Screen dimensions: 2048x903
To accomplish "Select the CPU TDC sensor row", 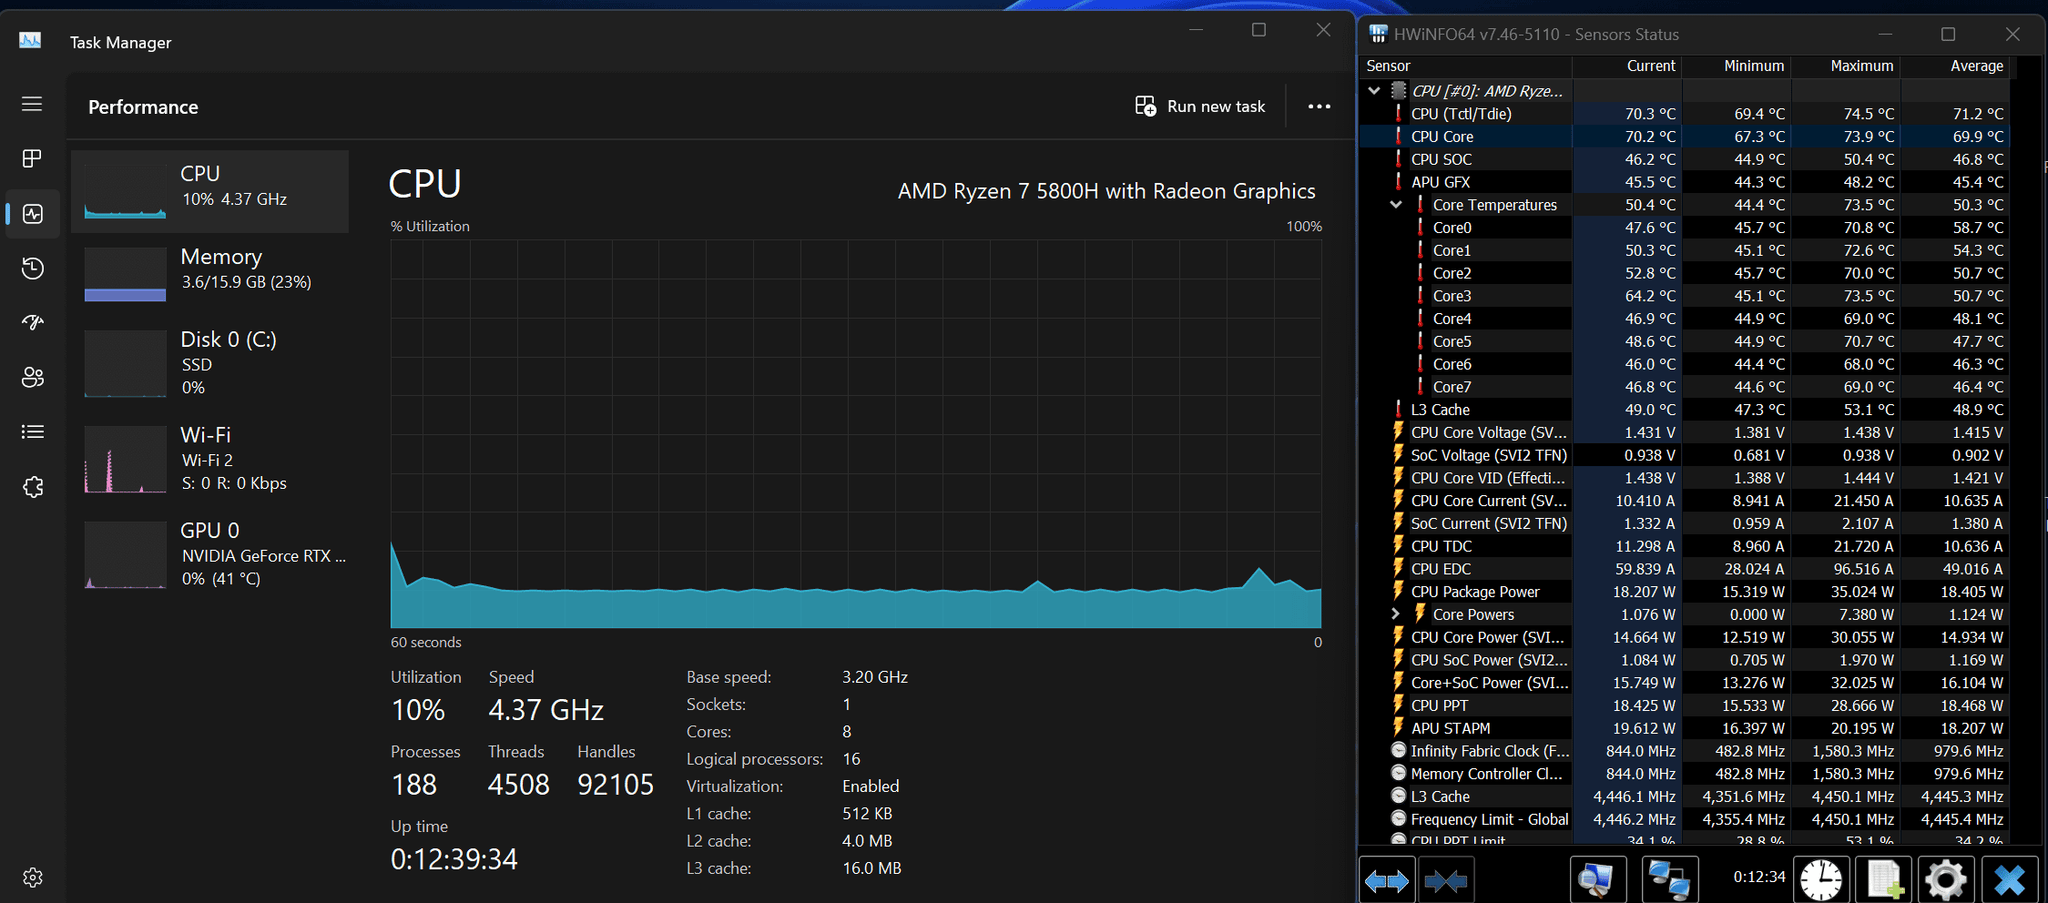I will [x=1686, y=546].
